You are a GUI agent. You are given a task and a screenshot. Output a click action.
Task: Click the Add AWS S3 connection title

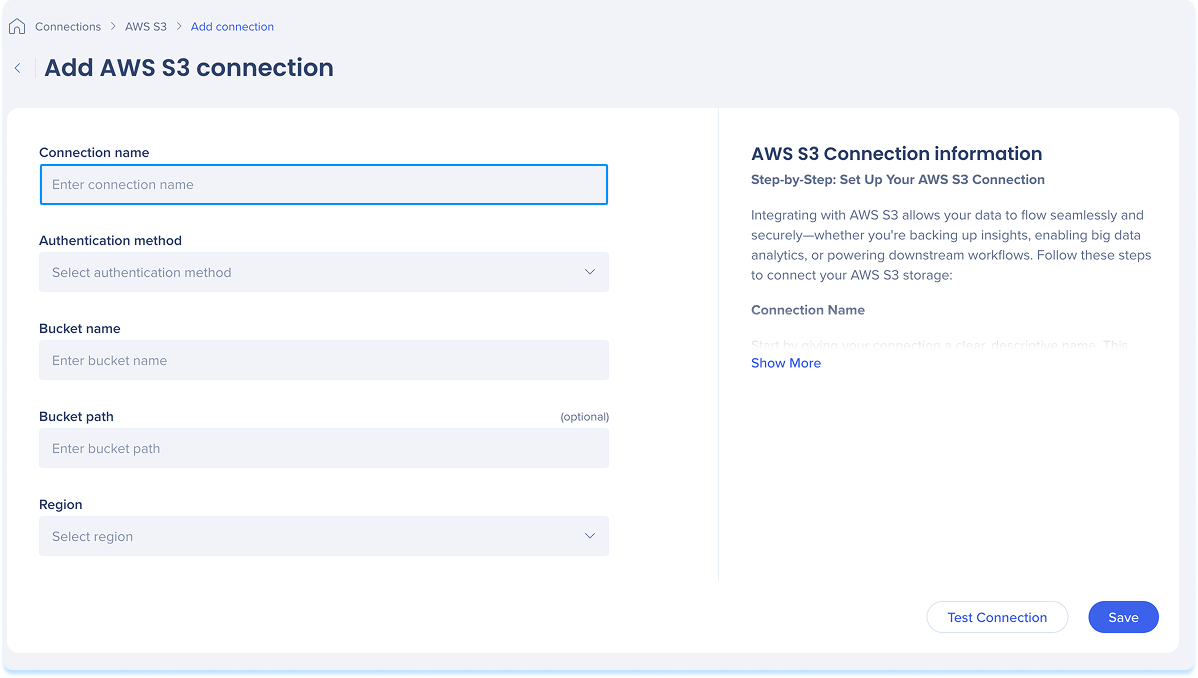pos(189,67)
